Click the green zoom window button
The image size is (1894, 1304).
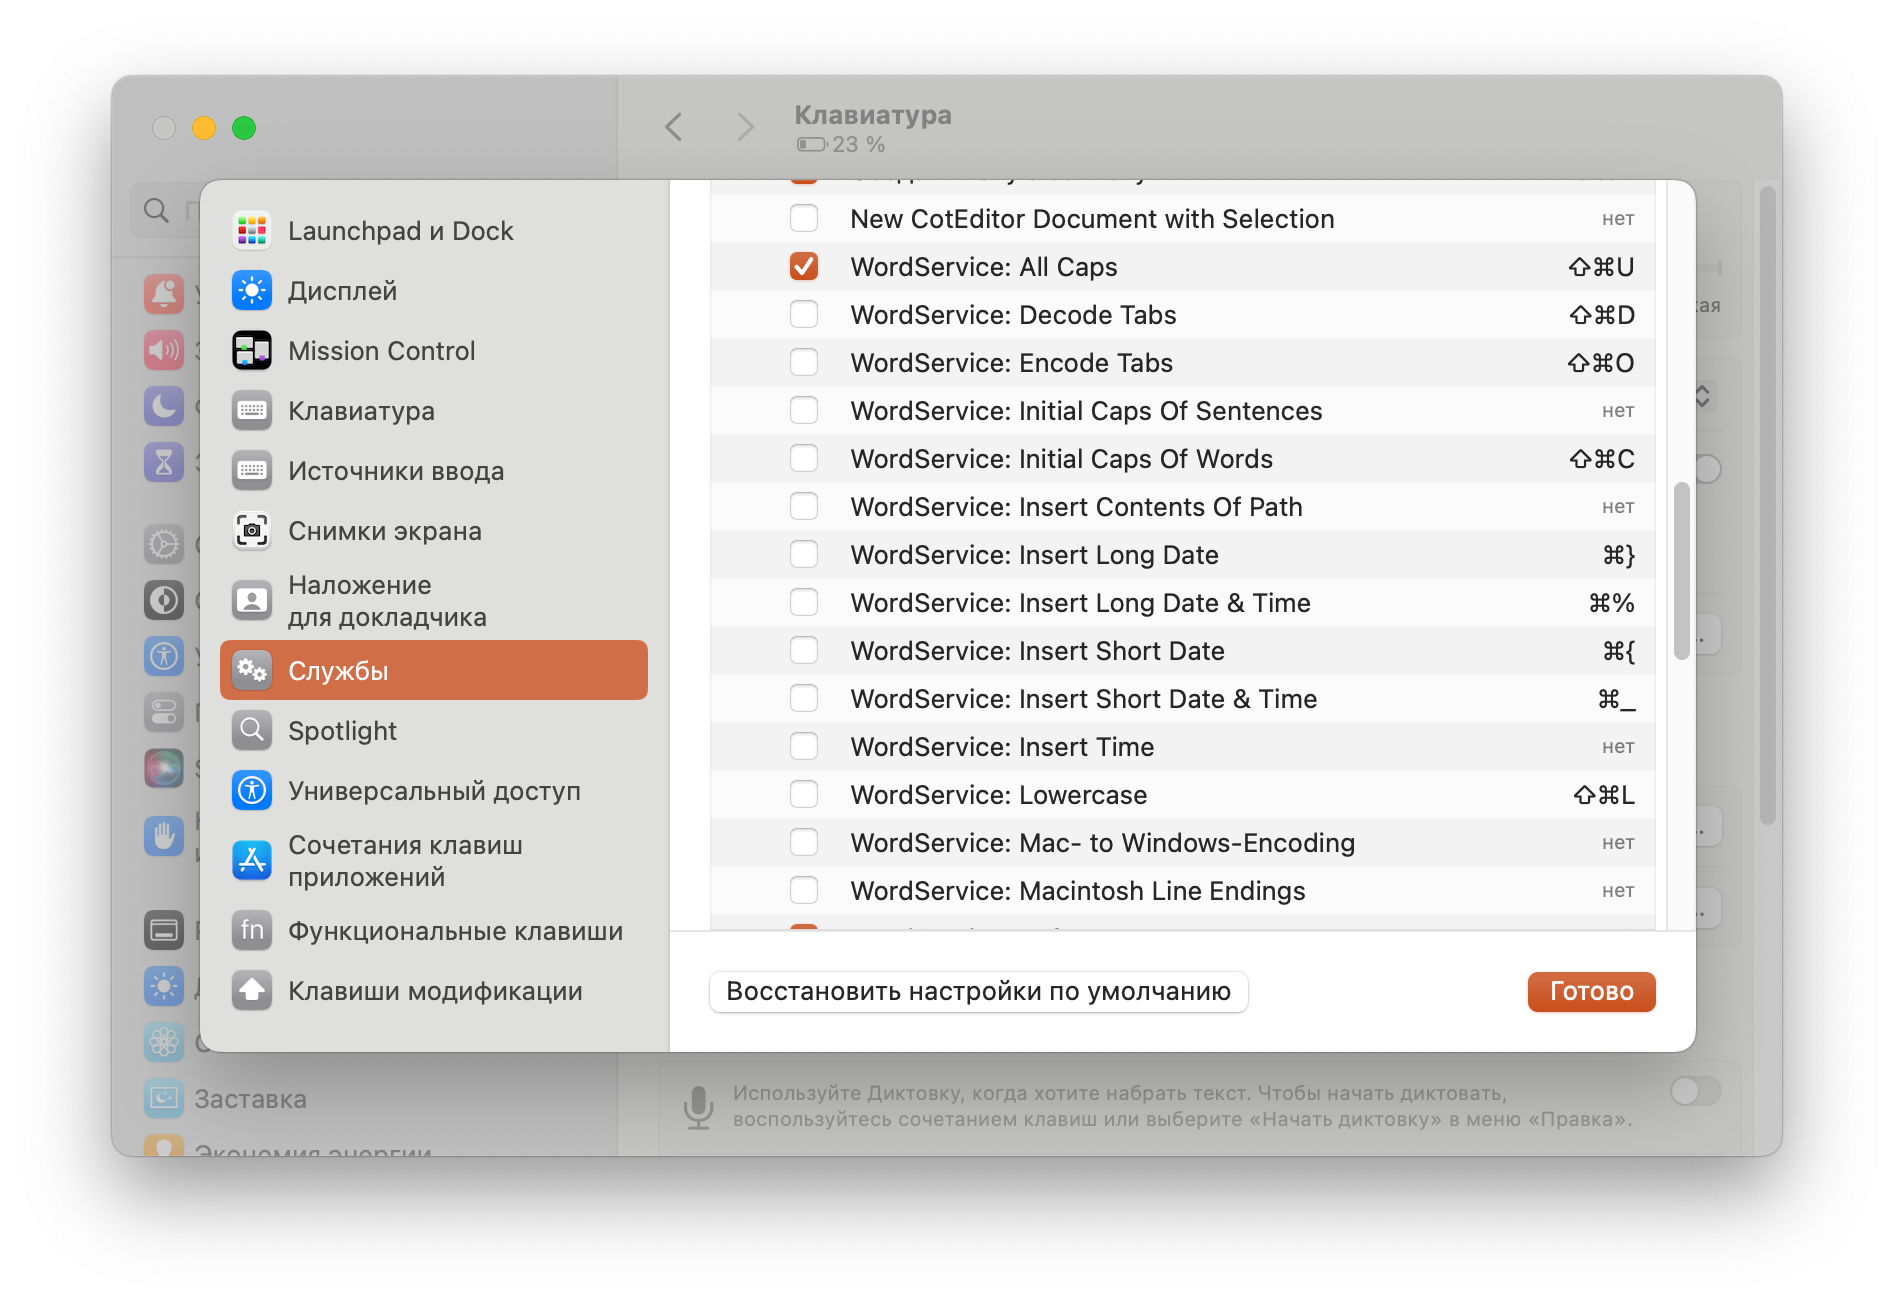[244, 128]
